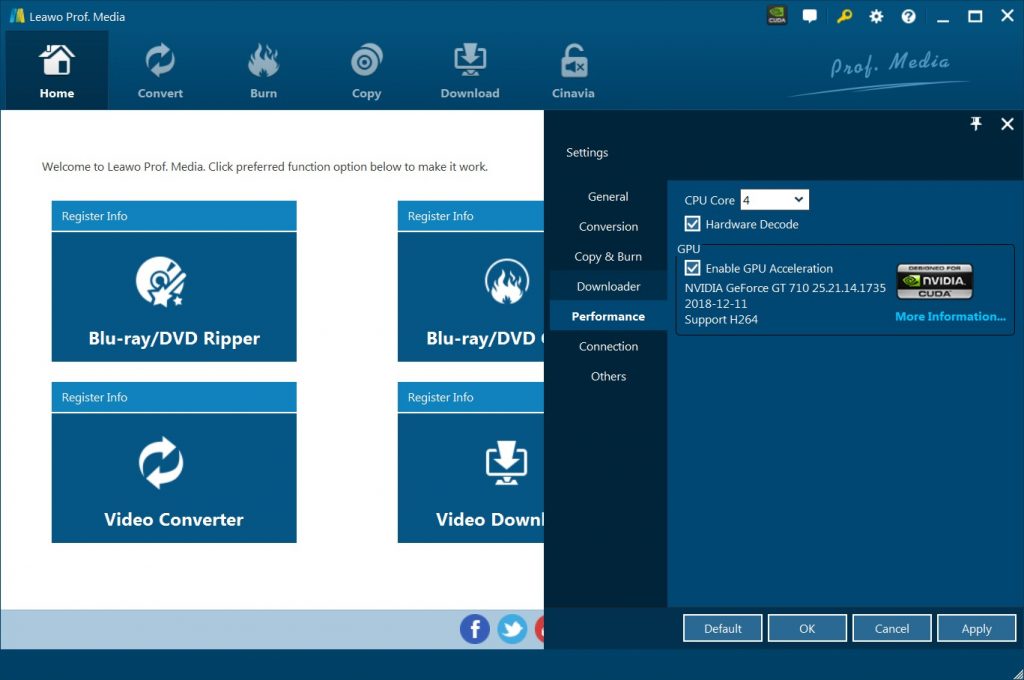Open the Download module

[469, 70]
